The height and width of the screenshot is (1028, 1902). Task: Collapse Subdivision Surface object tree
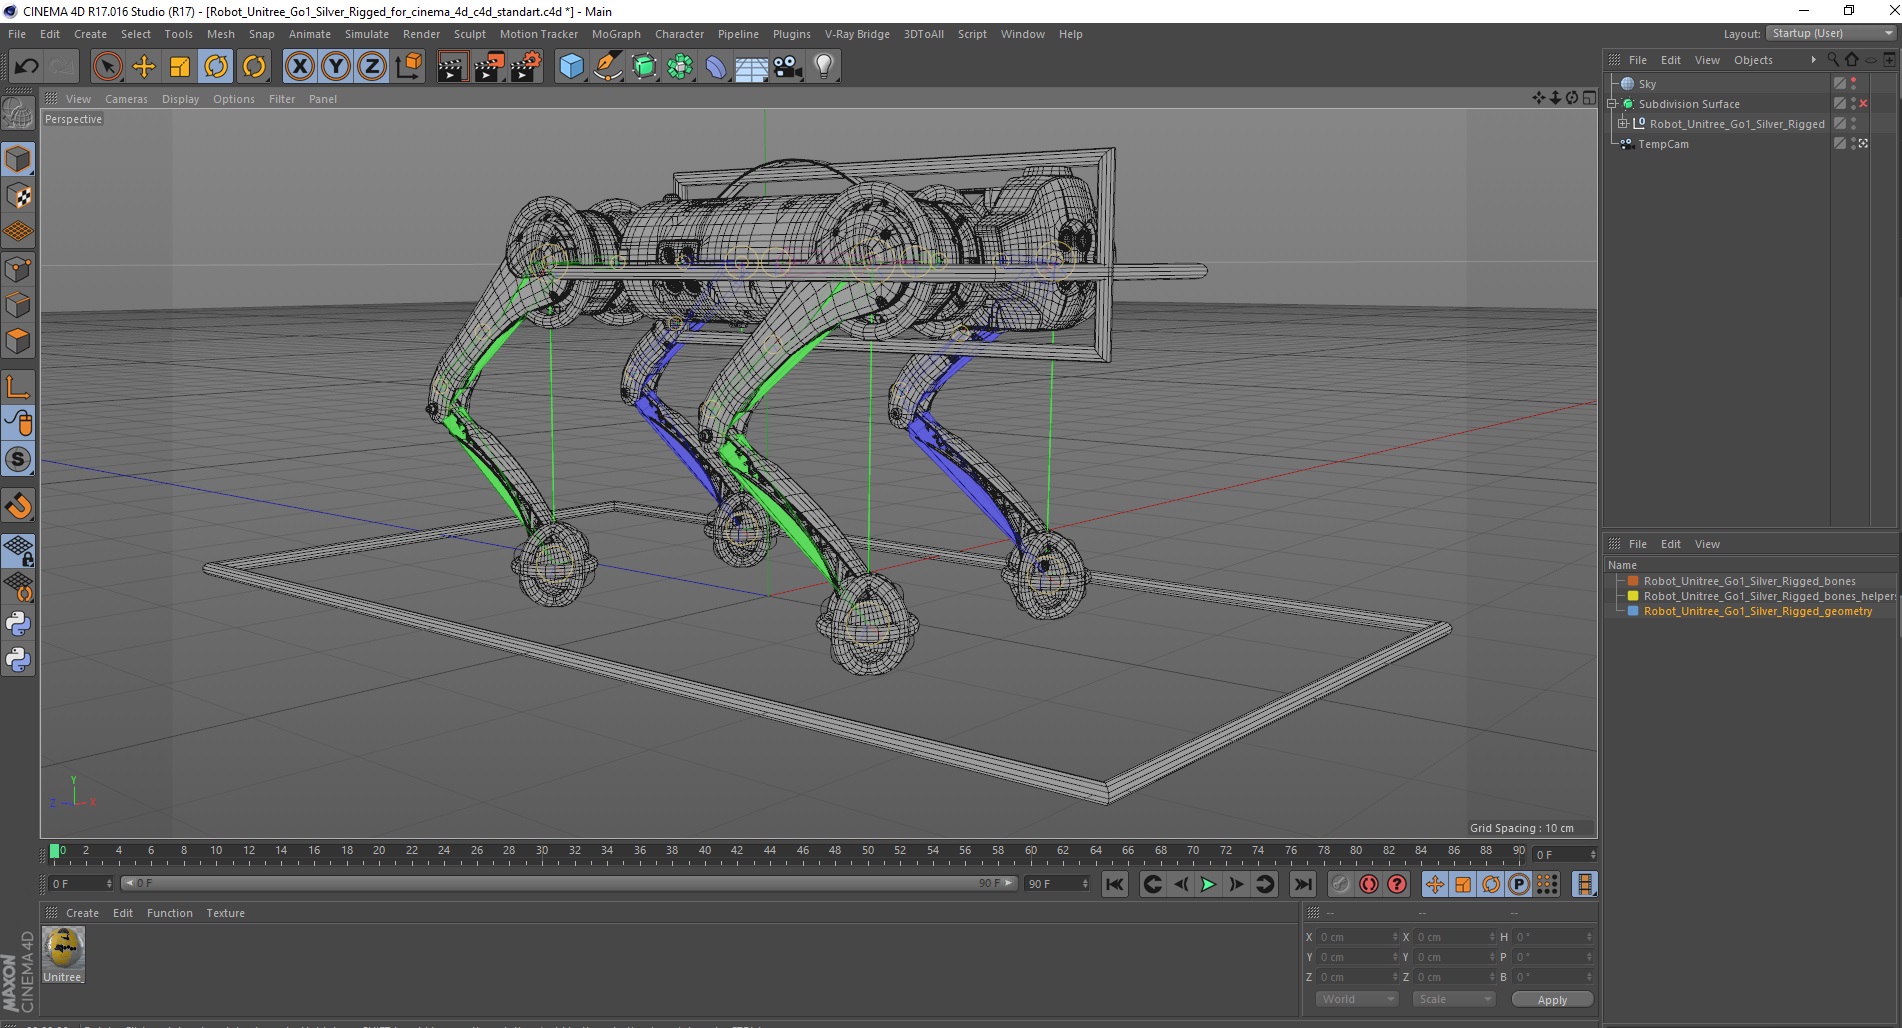(x=1612, y=104)
